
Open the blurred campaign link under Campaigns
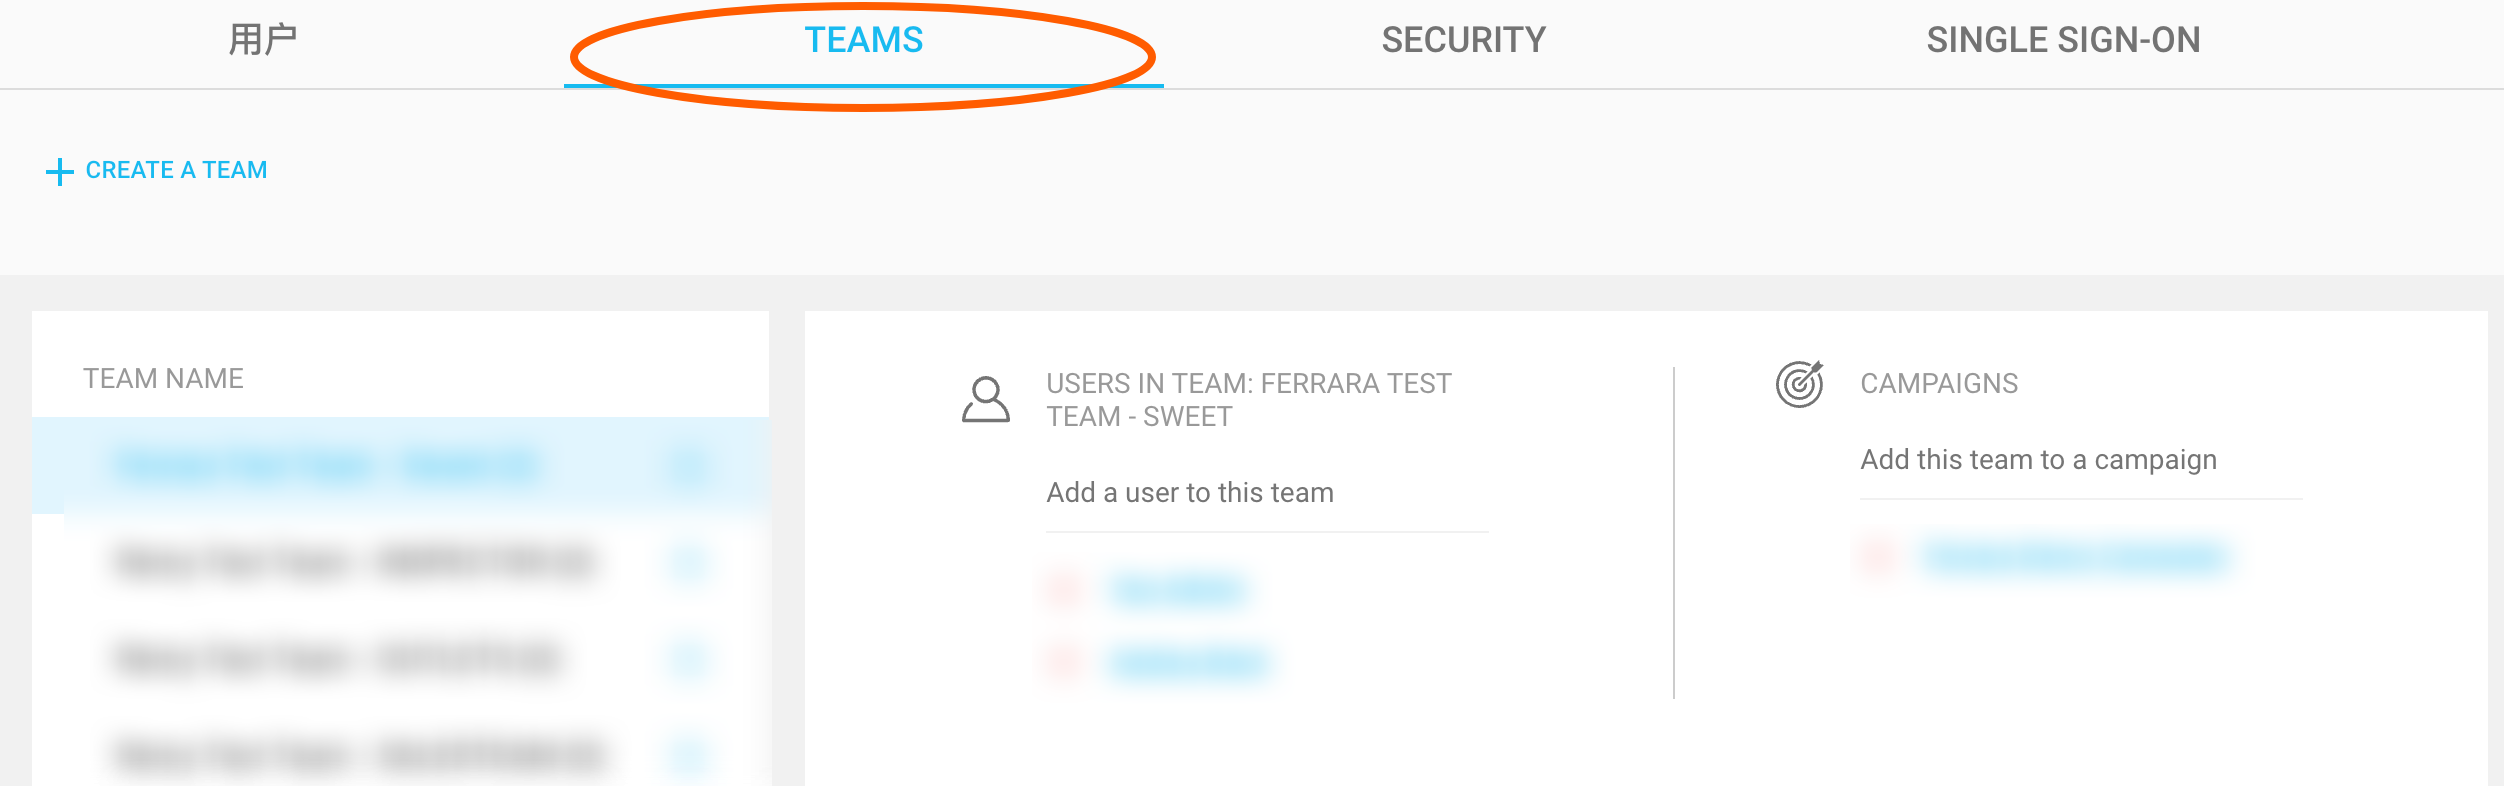coord(2074,556)
